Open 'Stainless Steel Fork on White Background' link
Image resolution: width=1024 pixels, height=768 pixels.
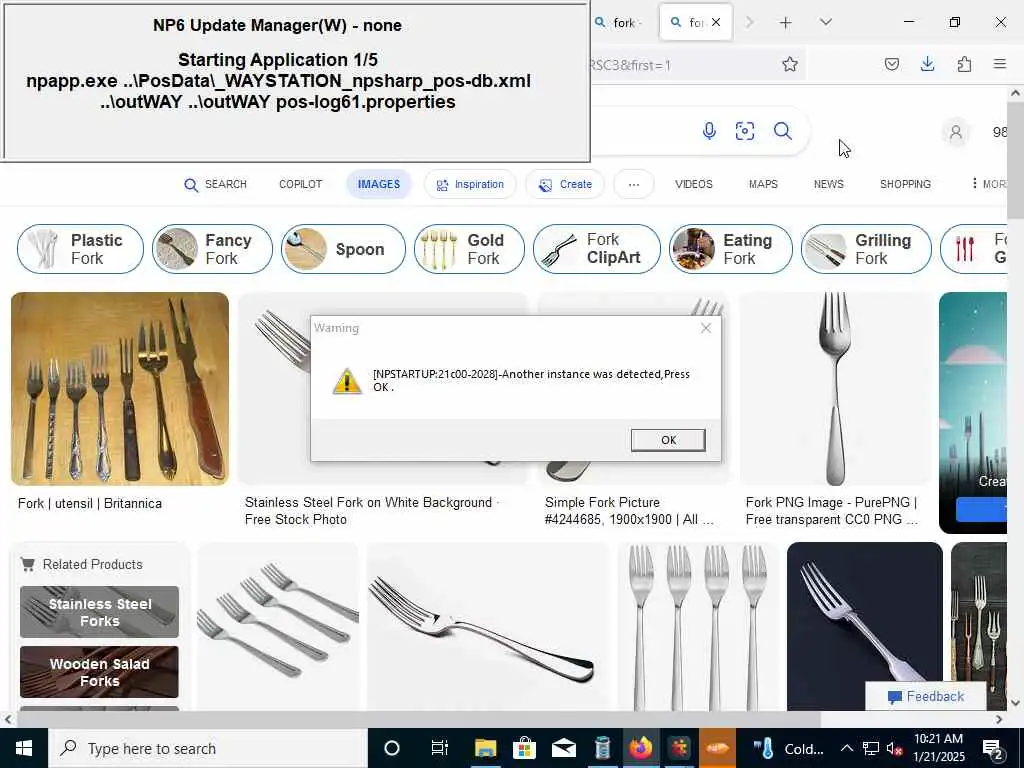click(371, 511)
